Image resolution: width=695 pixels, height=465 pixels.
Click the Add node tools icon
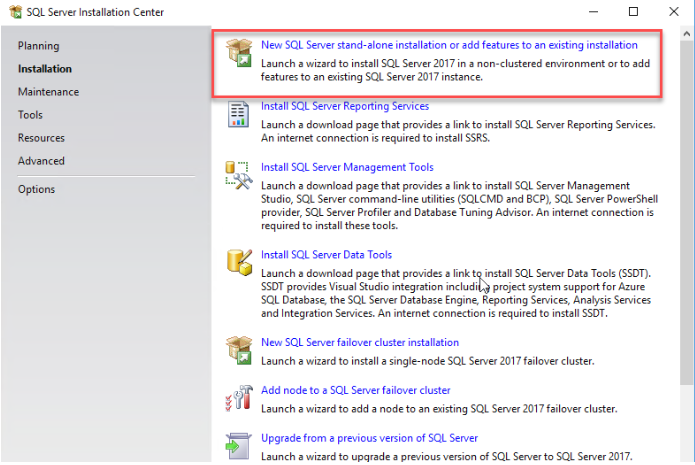point(239,398)
